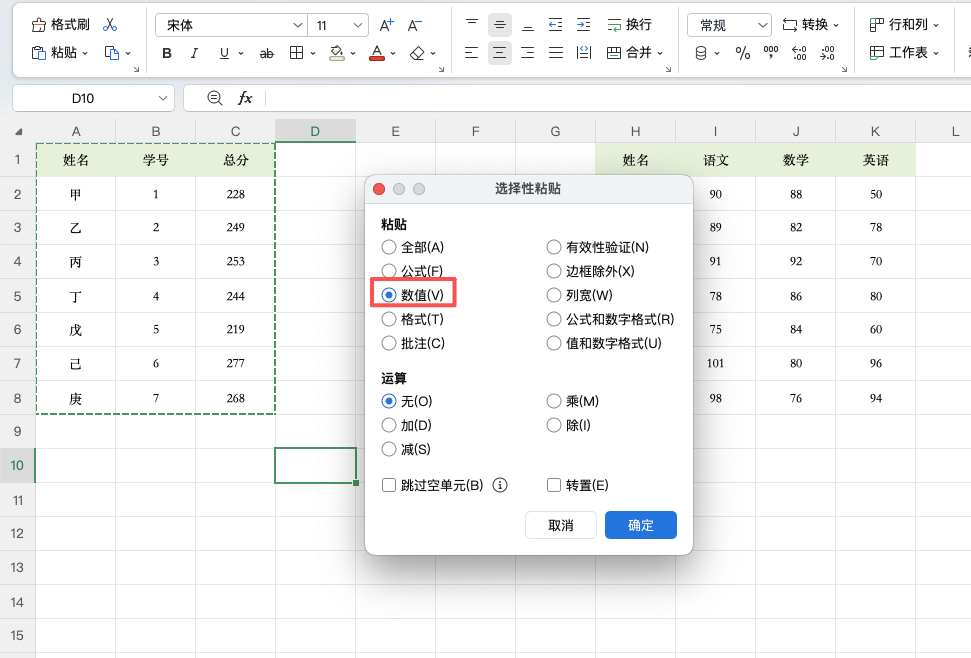
Task: Click the 换行 wrap text button
Action: [629, 25]
